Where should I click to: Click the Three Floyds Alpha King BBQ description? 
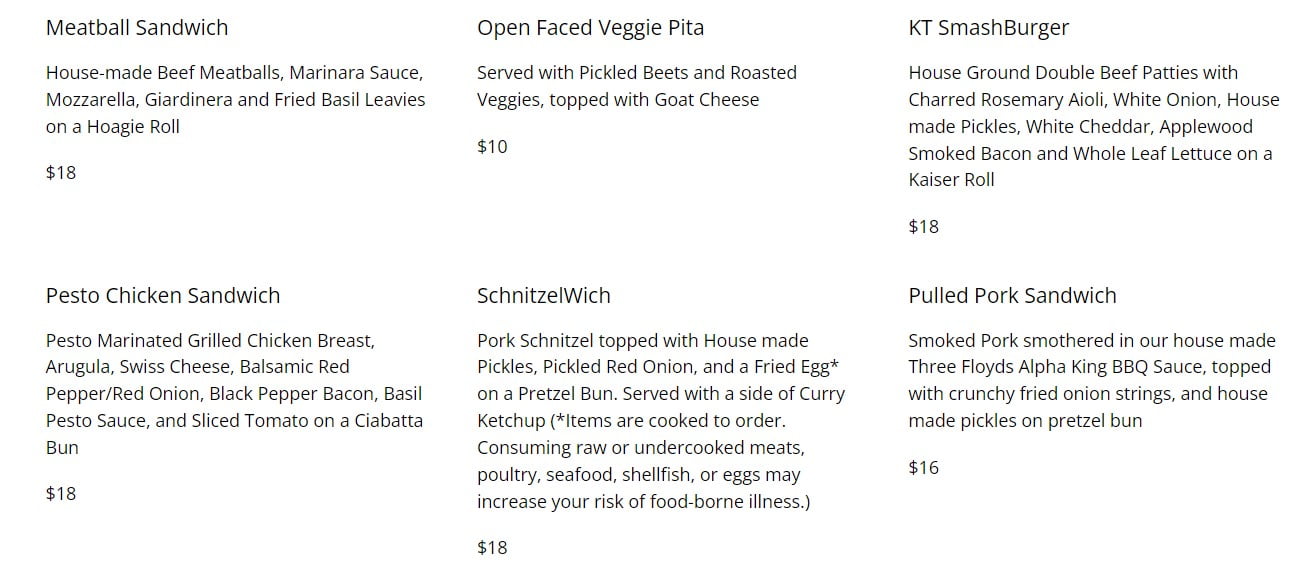(x=1090, y=381)
